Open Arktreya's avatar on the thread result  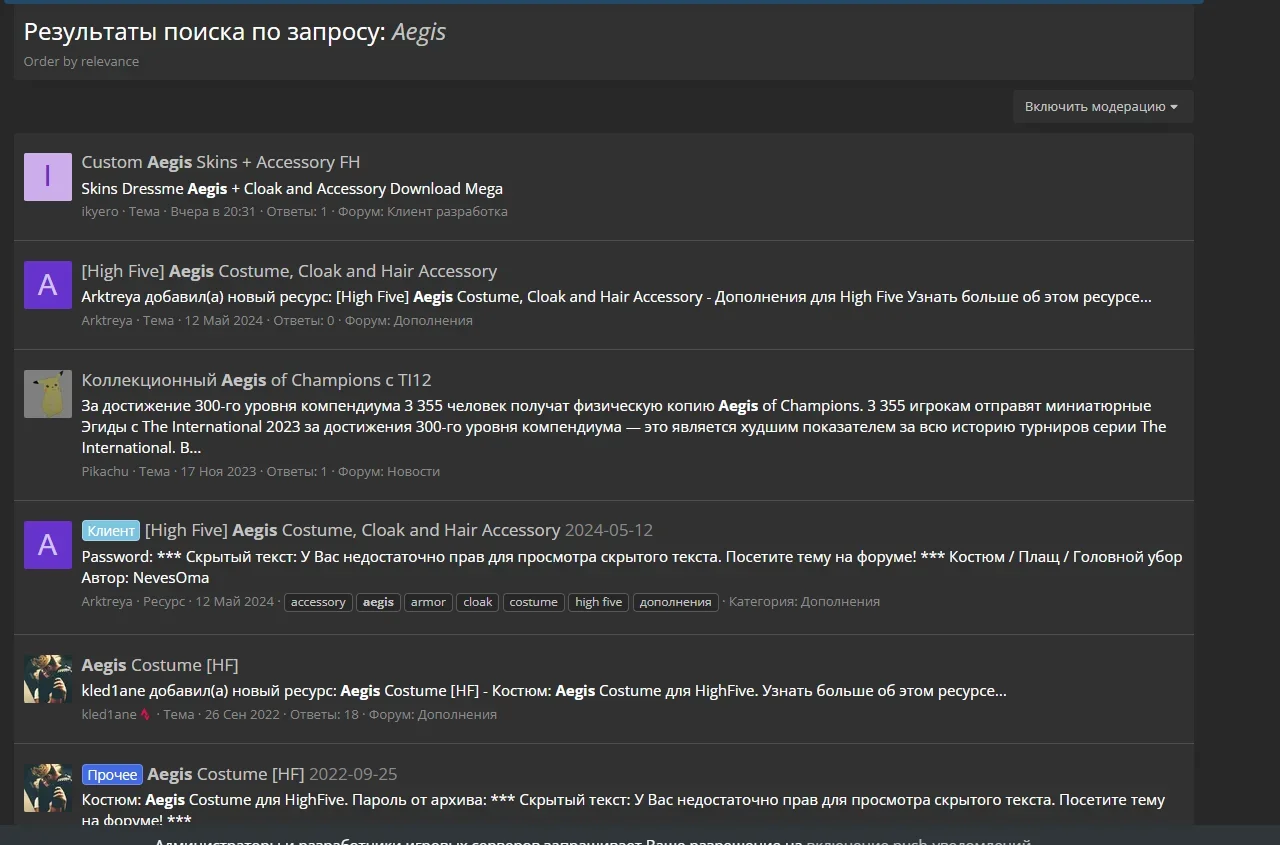click(x=48, y=285)
